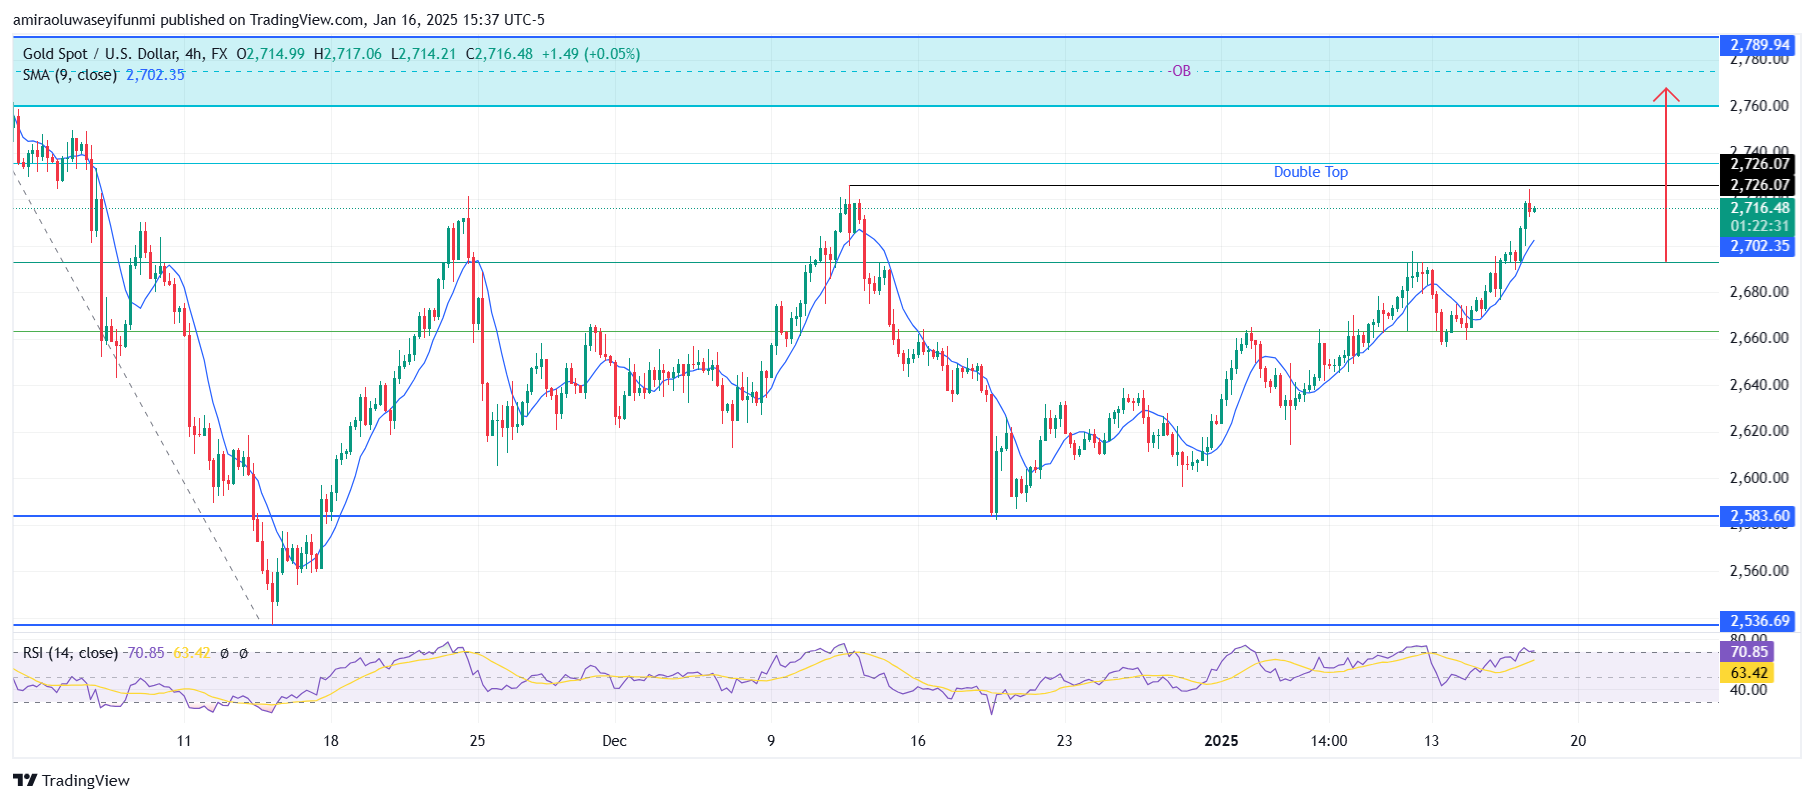Viewport: 1814px width, 802px height.
Task: Click the 2,620.00 price axis value
Action: pos(1759,431)
